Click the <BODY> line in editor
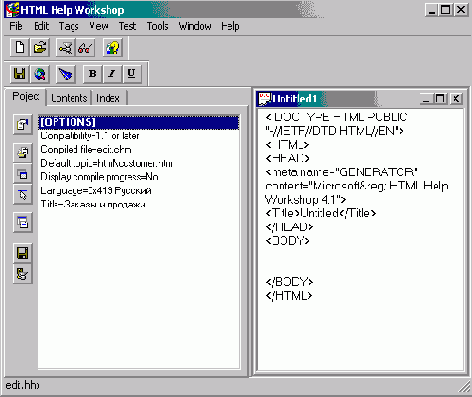Screen dimensions: 472x397 point(287,240)
